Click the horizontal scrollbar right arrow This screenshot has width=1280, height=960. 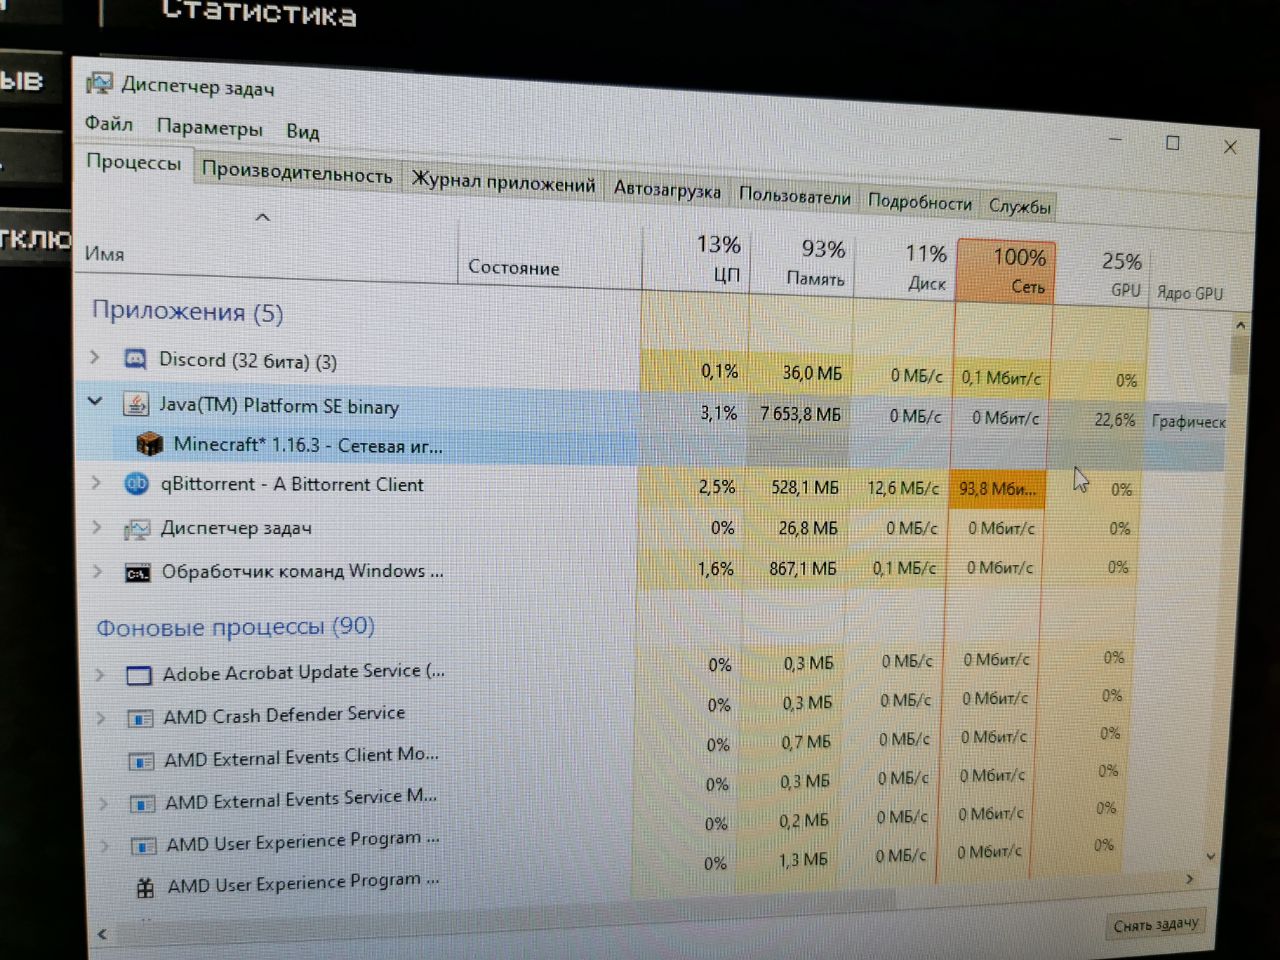click(1190, 879)
